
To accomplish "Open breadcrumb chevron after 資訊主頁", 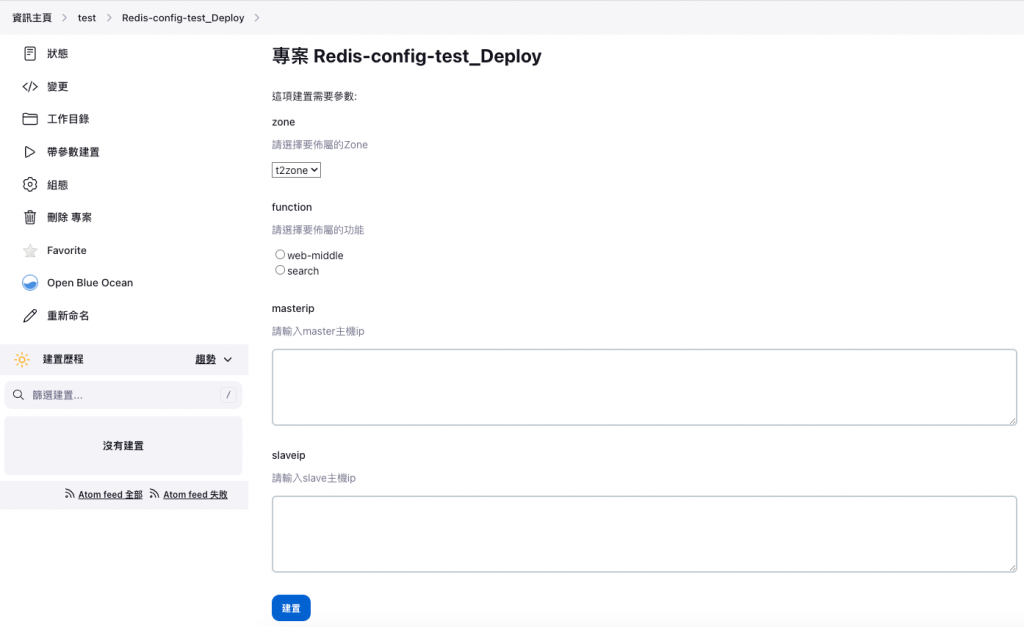I will pos(65,18).
